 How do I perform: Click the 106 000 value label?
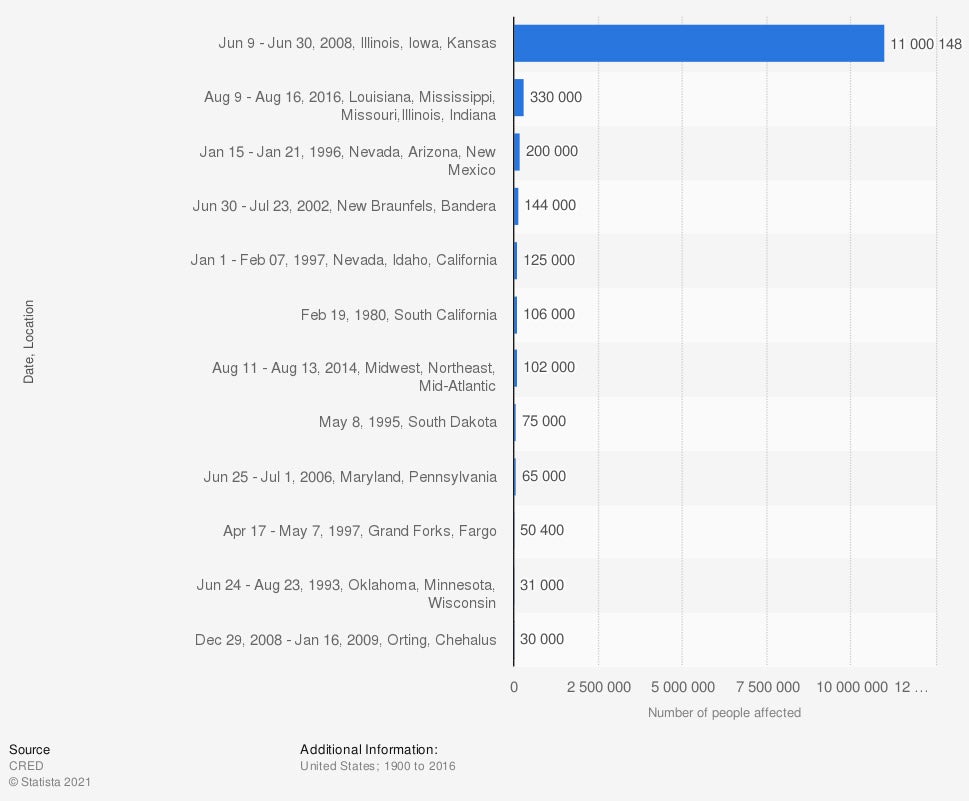pyautogui.click(x=549, y=314)
